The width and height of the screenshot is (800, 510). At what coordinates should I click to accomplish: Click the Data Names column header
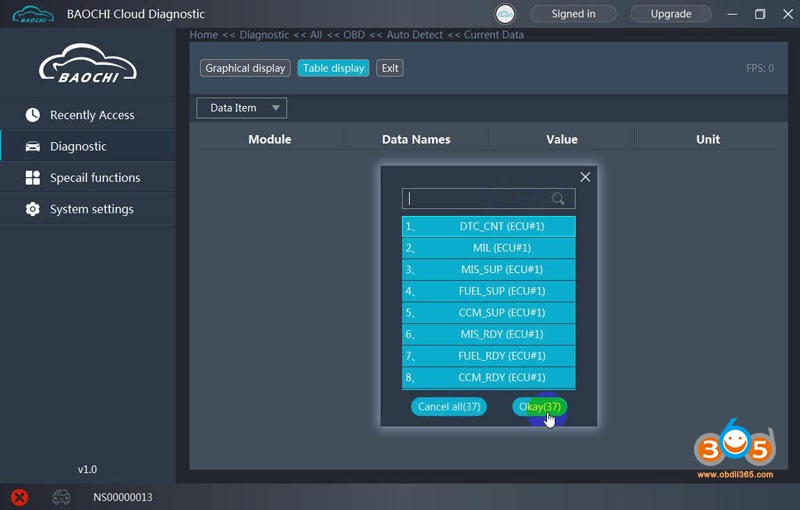416,139
